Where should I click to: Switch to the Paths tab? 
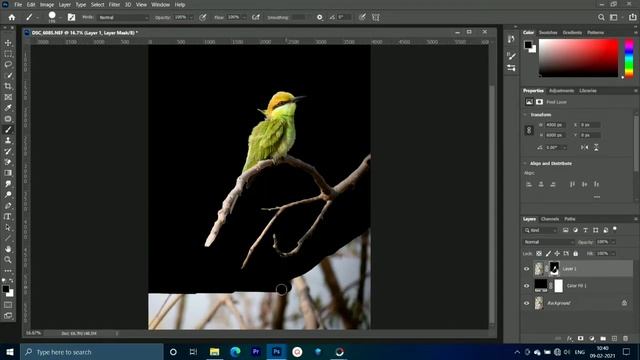[570, 219]
